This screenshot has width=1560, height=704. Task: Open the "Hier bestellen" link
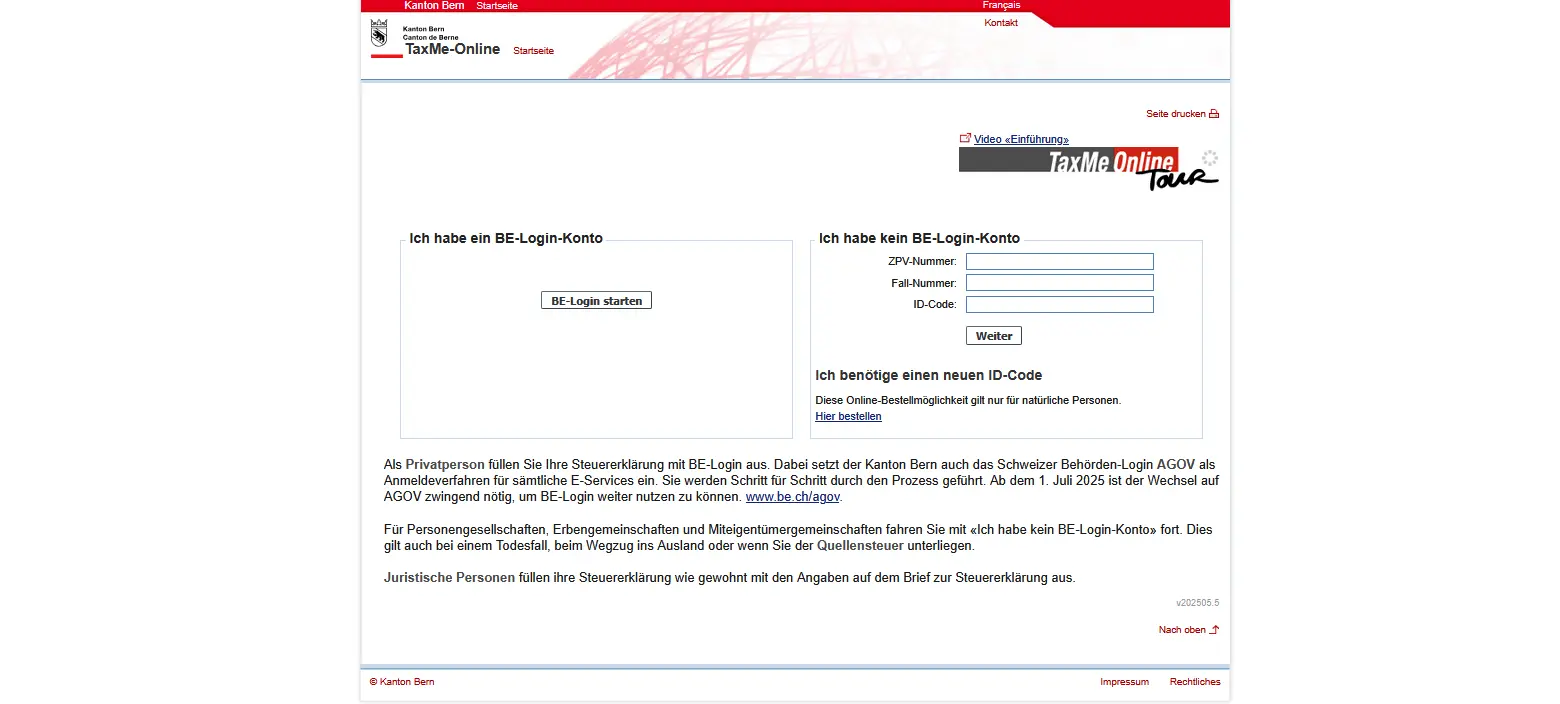pos(847,416)
